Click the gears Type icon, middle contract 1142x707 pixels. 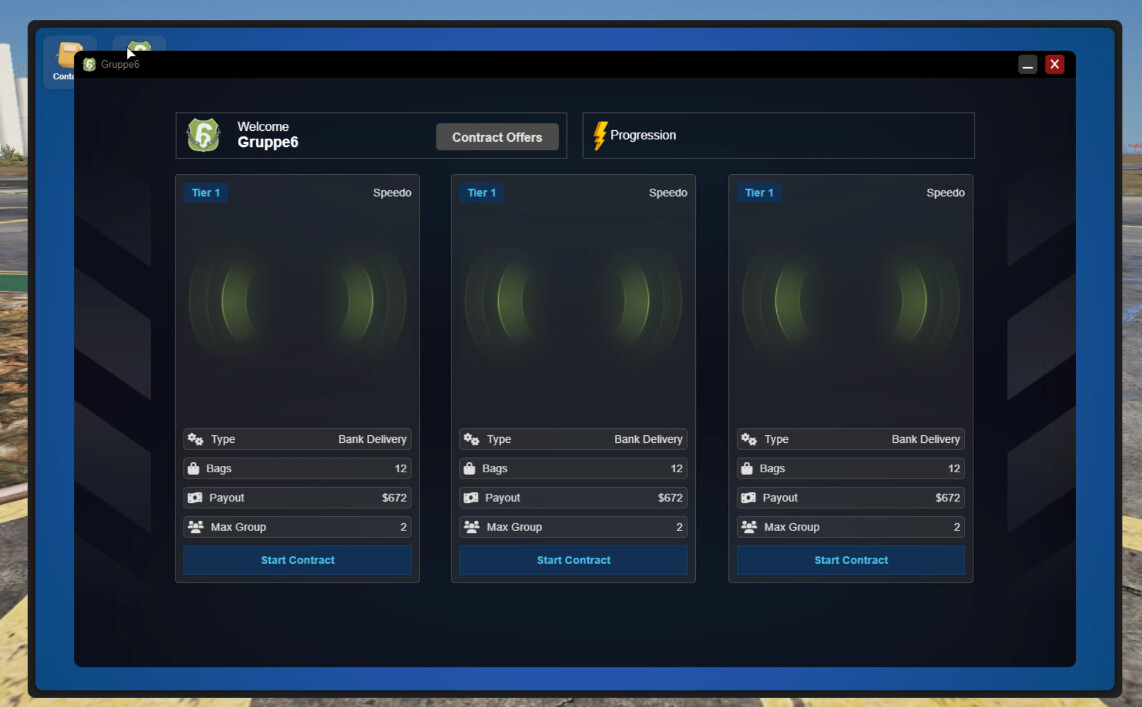coord(470,439)
